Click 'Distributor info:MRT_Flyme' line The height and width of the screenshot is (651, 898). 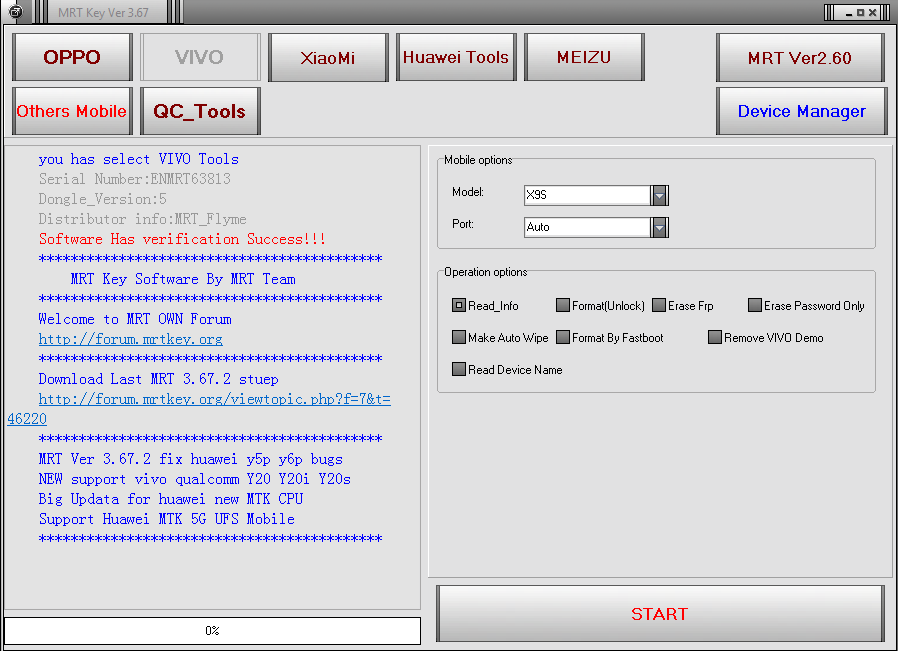click(143, 219)
